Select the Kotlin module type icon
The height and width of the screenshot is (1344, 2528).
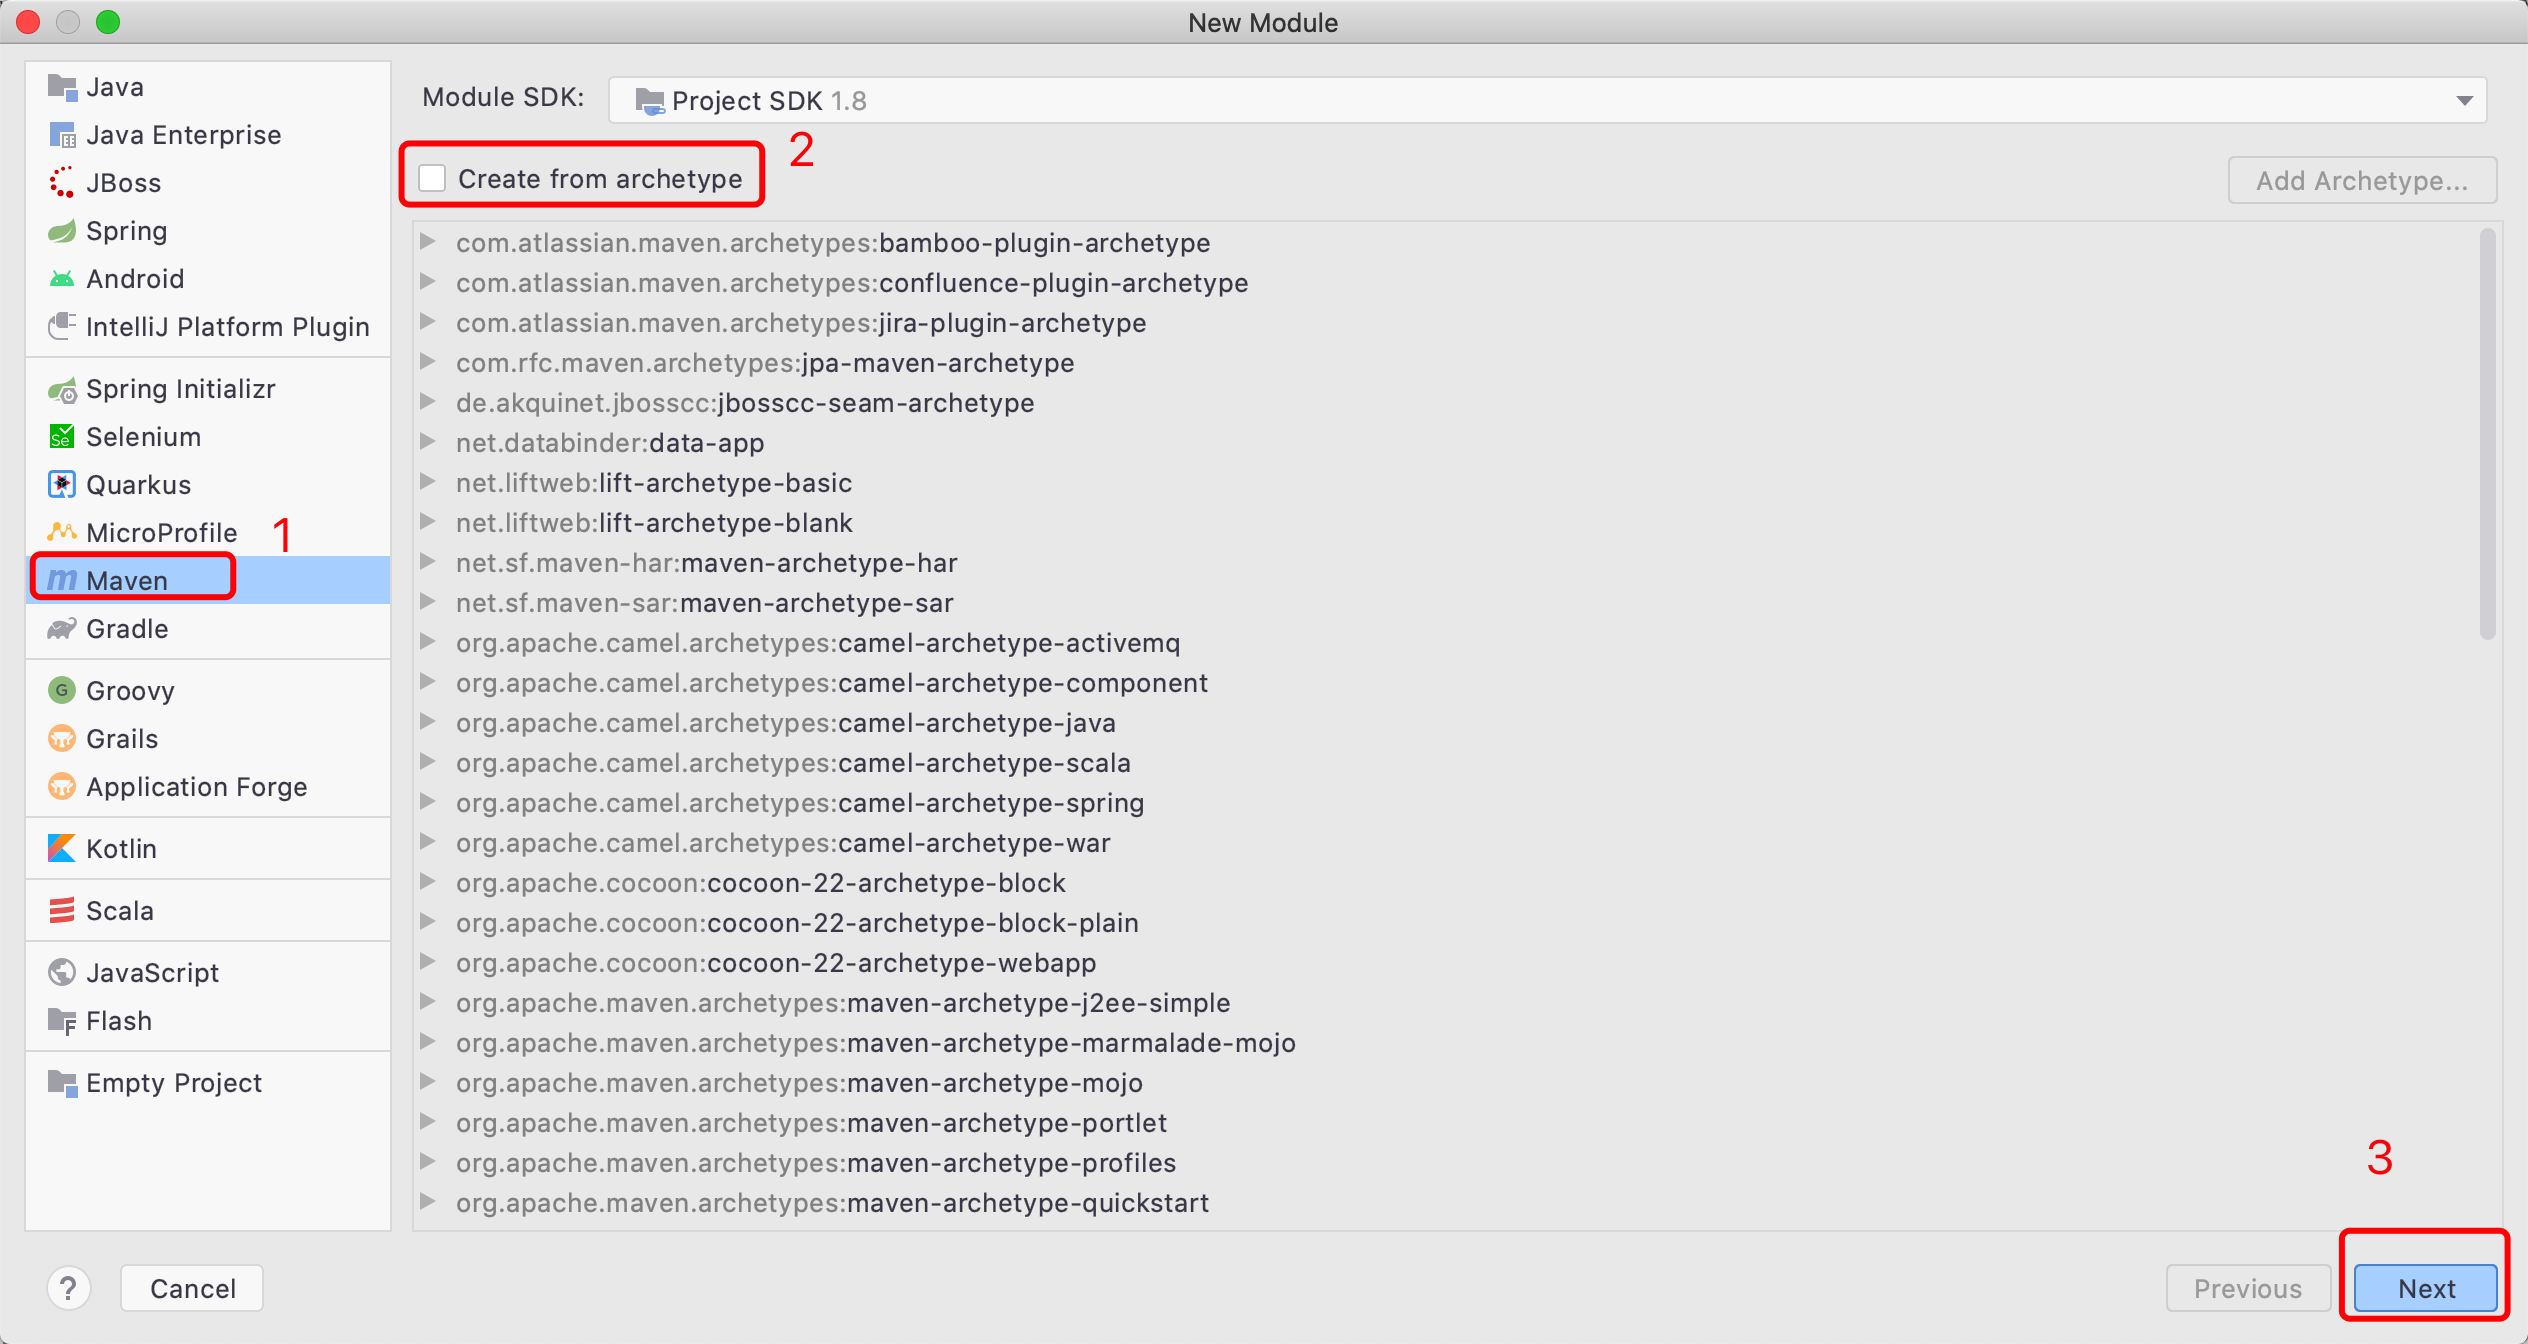tap(62, 848)
